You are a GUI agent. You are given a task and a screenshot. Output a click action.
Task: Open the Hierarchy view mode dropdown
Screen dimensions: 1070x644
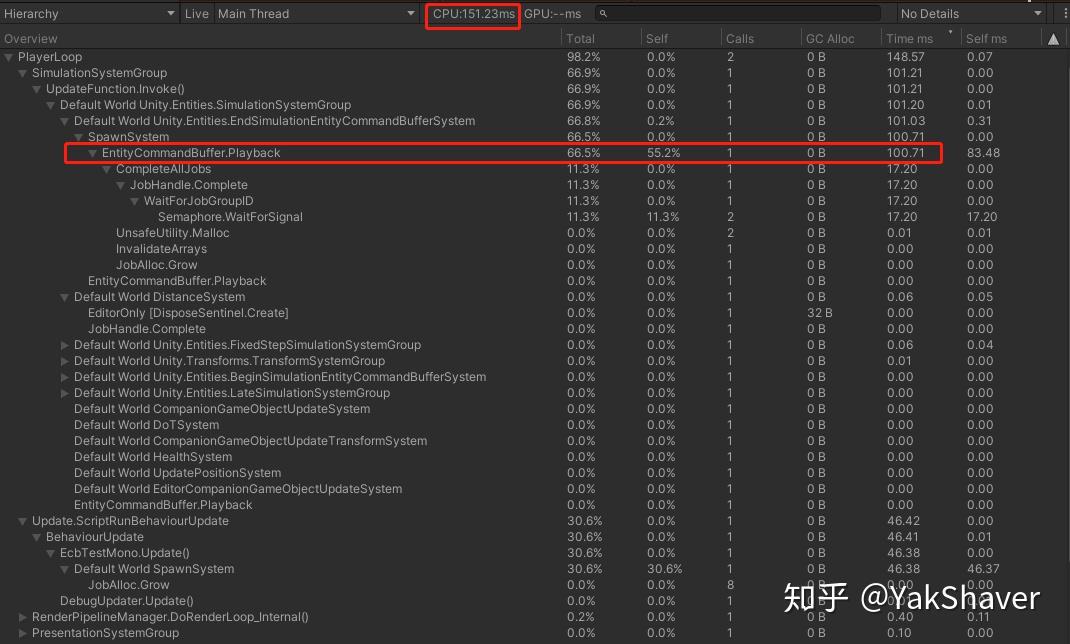[x=90, y=14]
